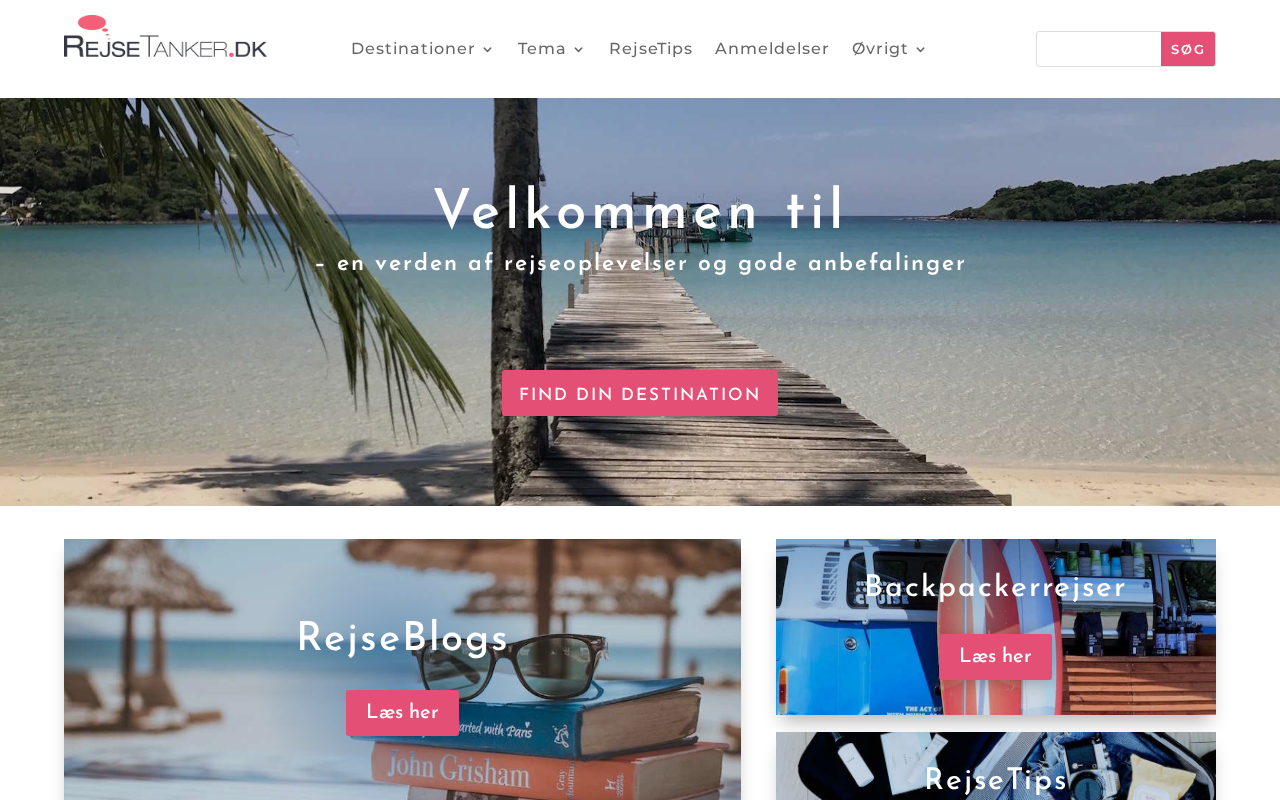Click the RejseTanker.dk logo
The image size is (1280, 800).
click(165, 37)
